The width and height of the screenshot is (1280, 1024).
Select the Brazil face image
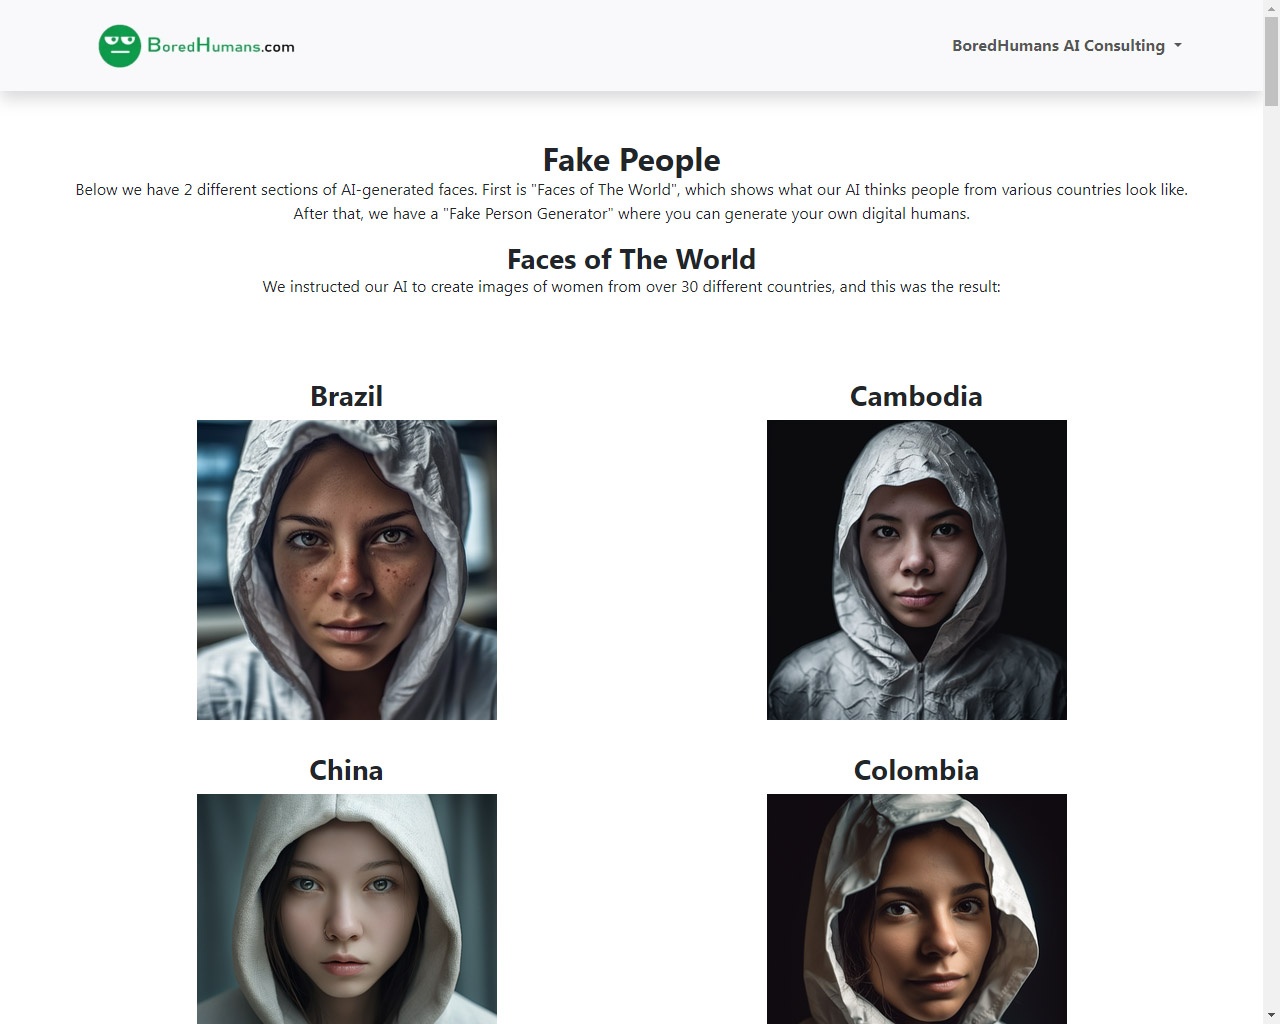click(347, 570)
